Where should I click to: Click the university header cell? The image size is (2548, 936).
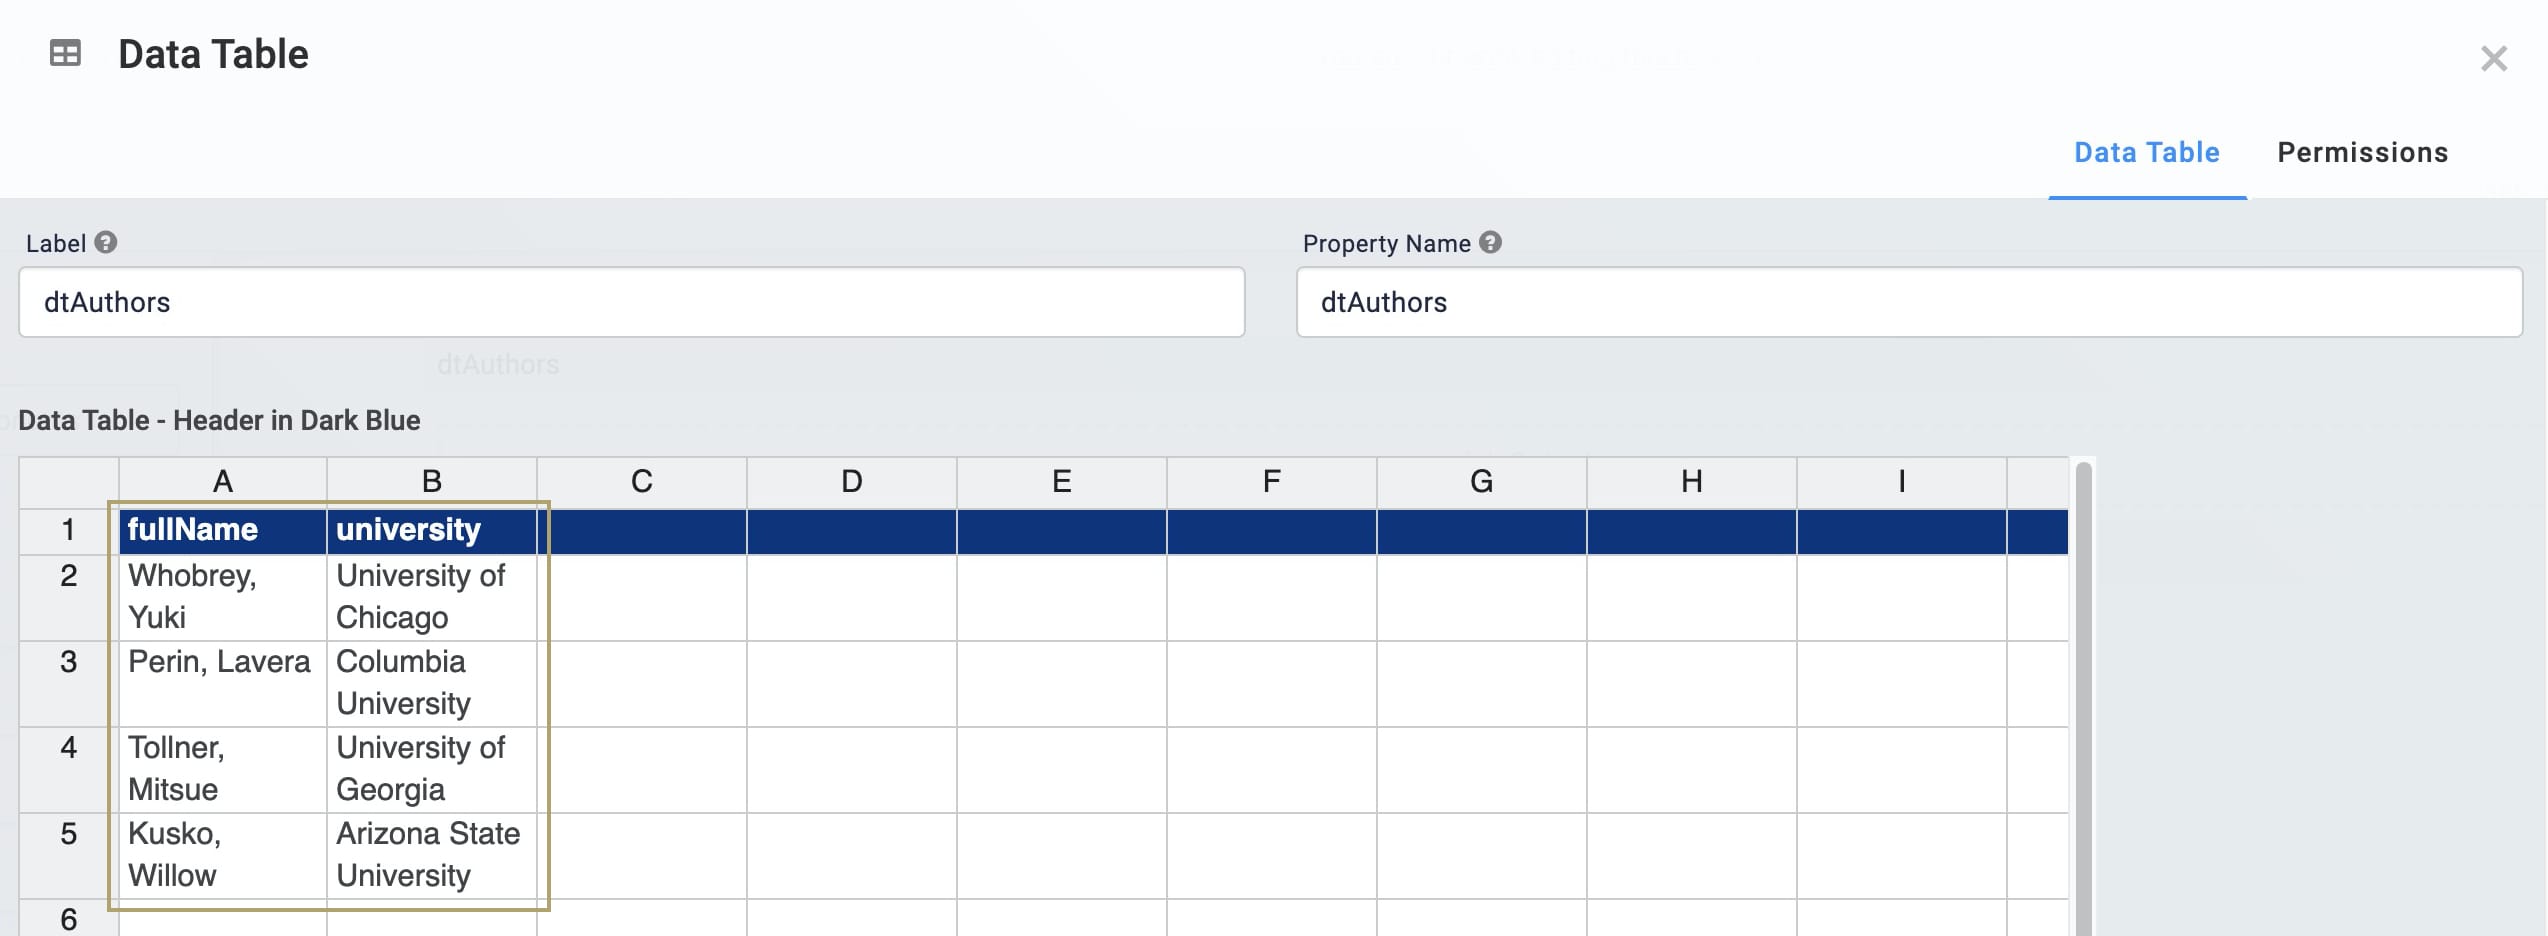point(432,531)
